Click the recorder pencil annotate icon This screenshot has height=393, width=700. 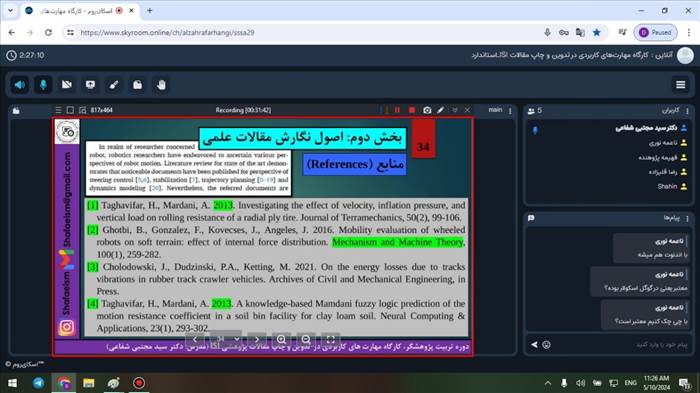(441, 110)
